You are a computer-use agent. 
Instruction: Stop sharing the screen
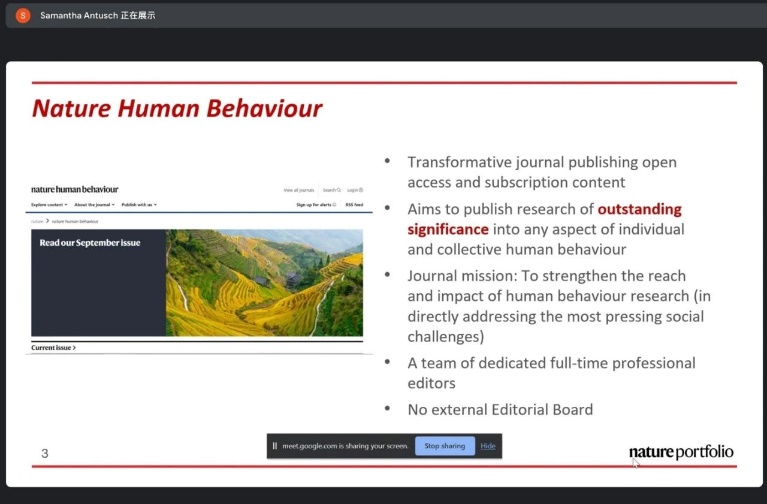click(445, 446)
